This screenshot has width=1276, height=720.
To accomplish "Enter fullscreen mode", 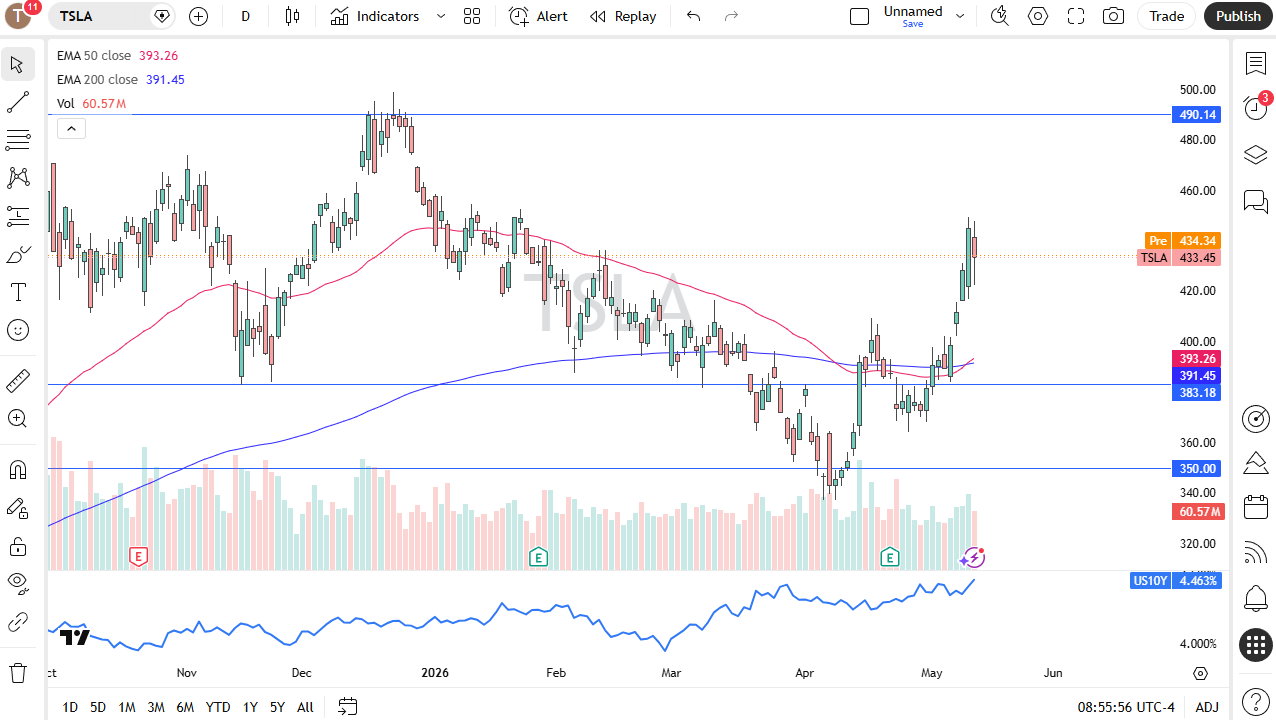I will (1076, 16).
